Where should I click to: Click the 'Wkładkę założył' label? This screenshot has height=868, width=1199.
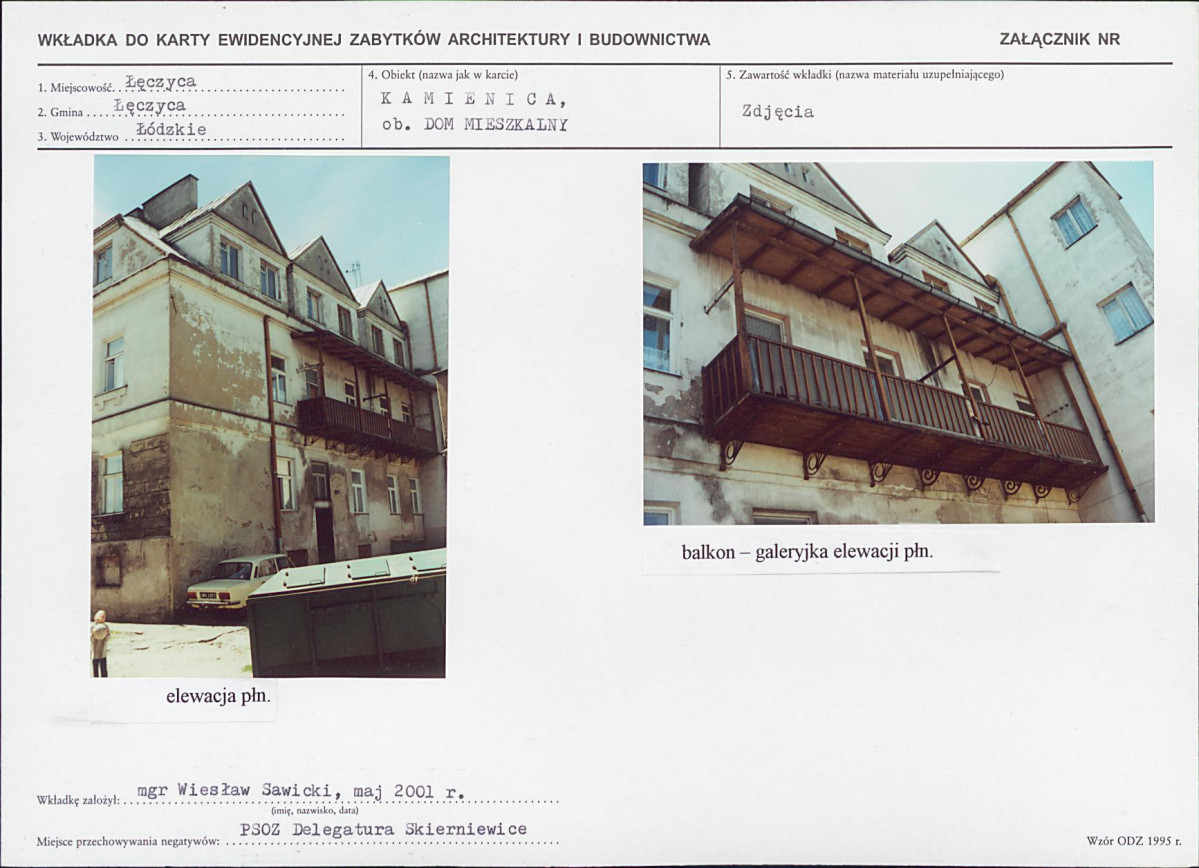pos(77,801)
